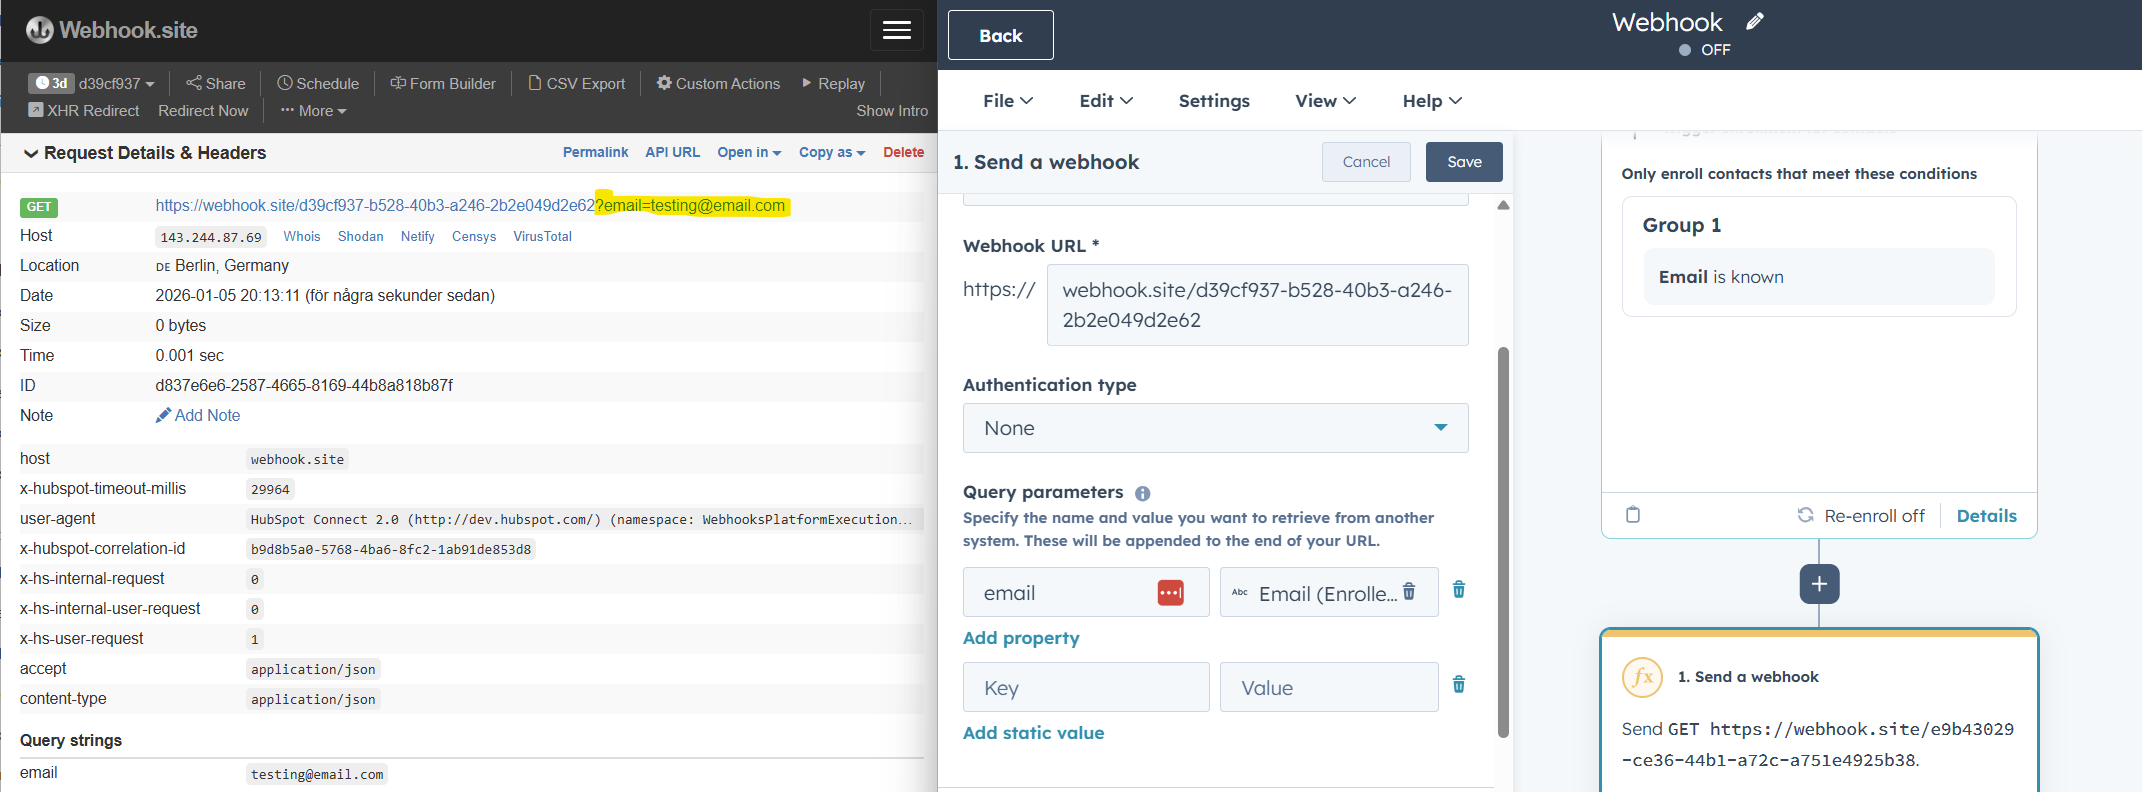Viewport: 2142px width, 792px height.
Task: Toggle XHR Redirect
Action: (84, 111)
